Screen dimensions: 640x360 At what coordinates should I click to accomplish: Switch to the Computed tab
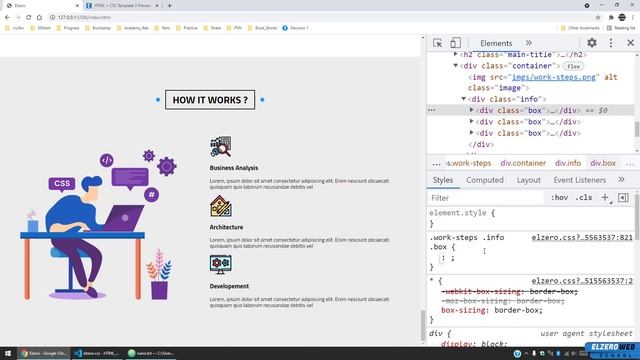[x=485, y=180]
